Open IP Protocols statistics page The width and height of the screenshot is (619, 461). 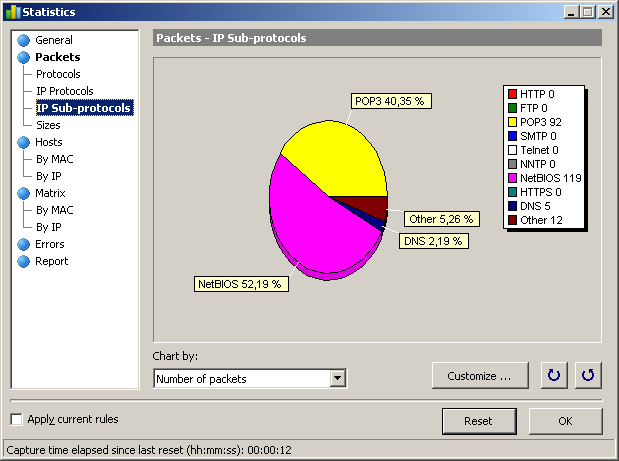(65, 91)
